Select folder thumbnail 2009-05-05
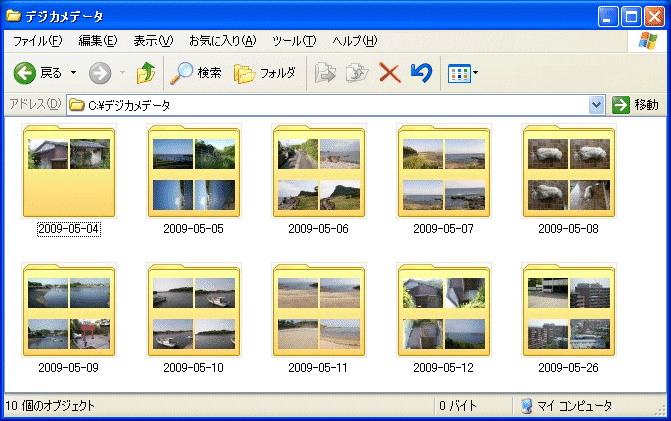 pos(194,171)
